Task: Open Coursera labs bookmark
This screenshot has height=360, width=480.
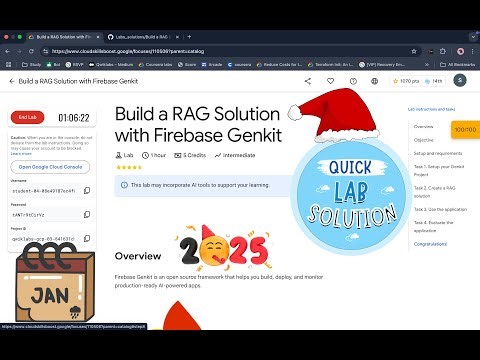Action: click(x=155, y=64)
